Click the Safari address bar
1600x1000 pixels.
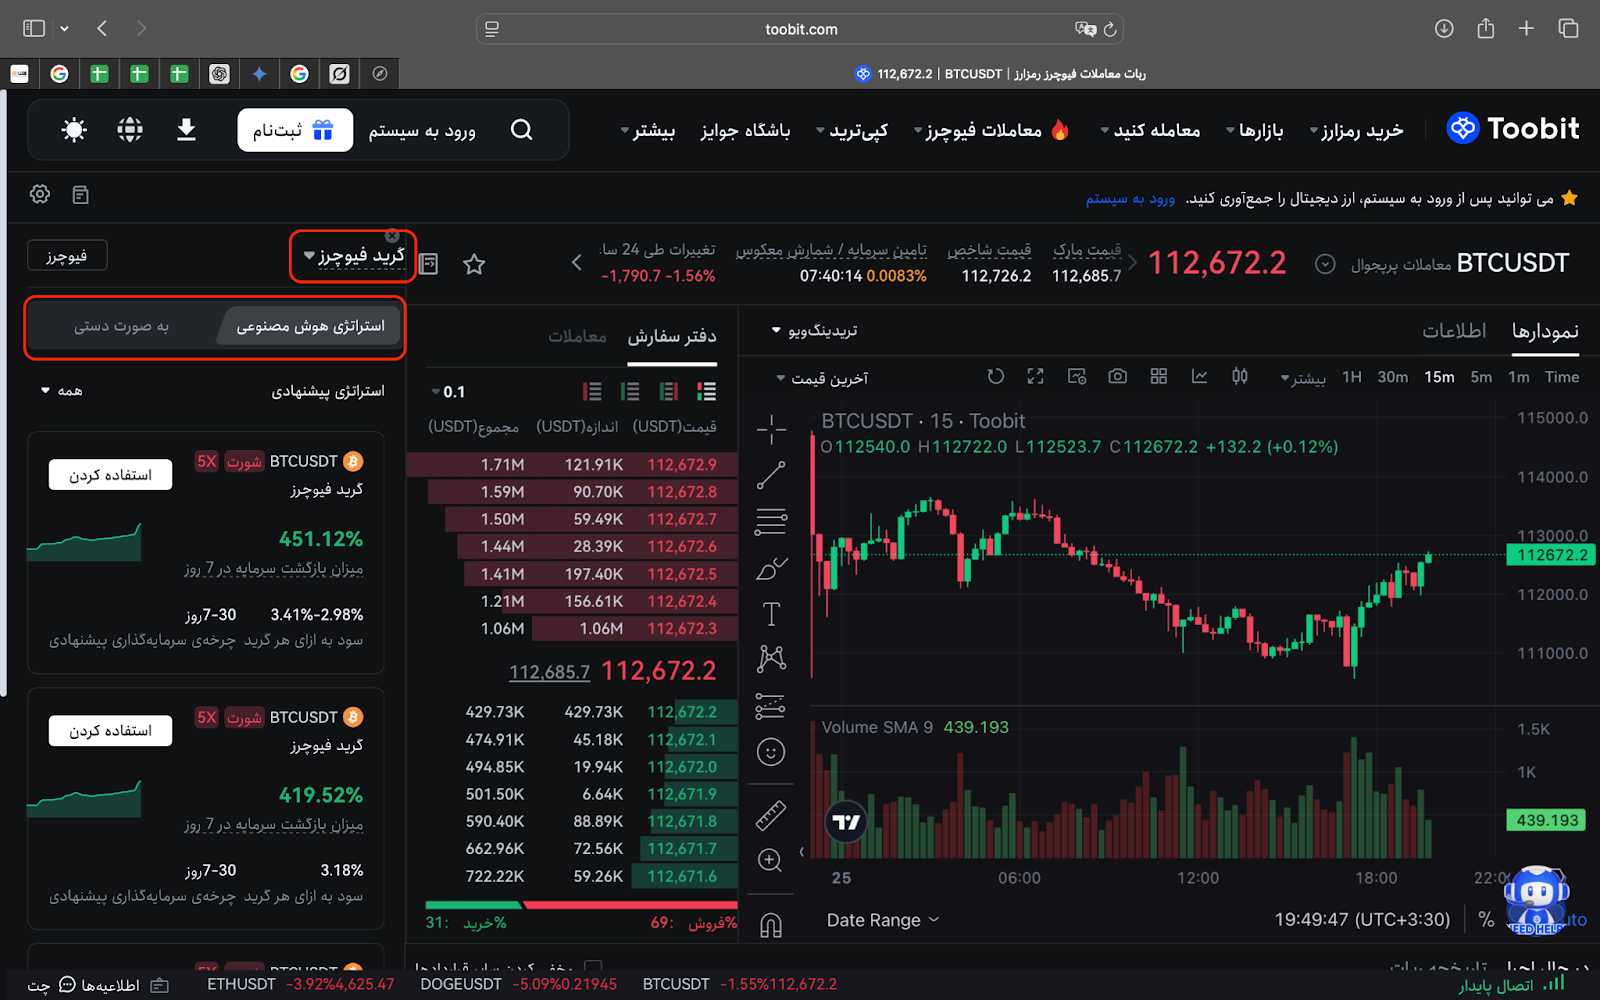(800, 29)
